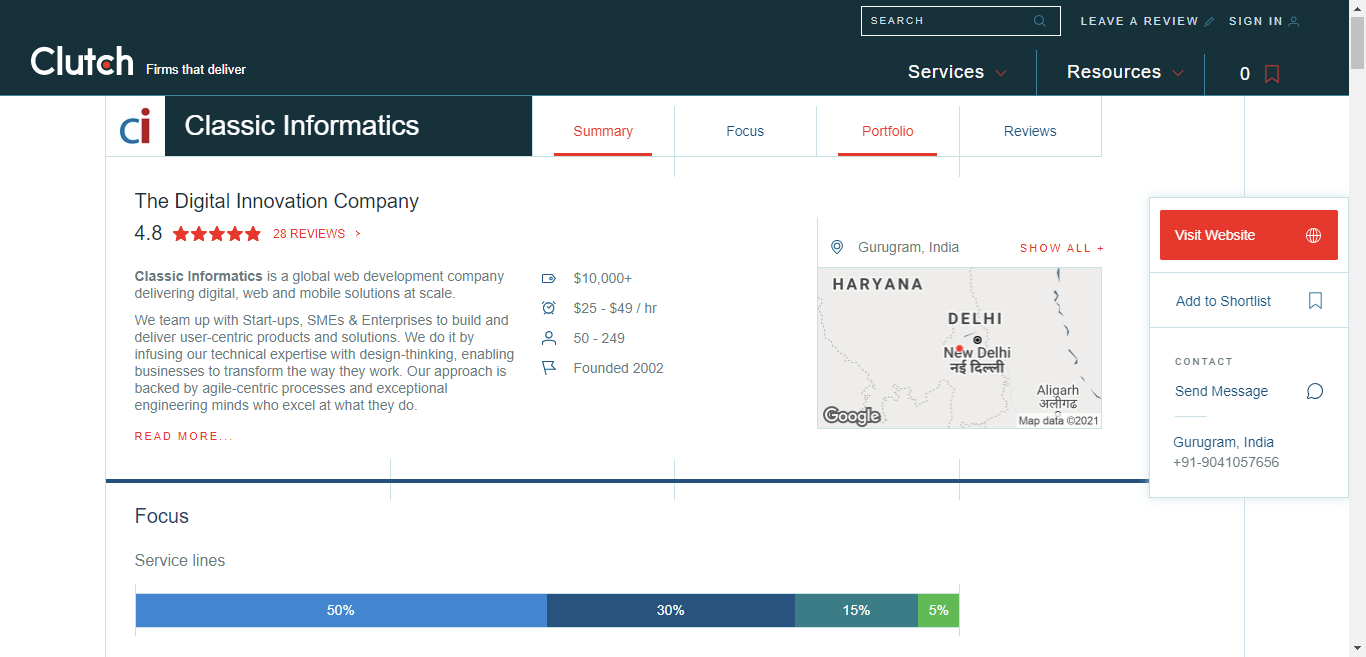Click the search magnifier icon
The width and height of the screenshot is (1366, 657).
click(1040, 21)
